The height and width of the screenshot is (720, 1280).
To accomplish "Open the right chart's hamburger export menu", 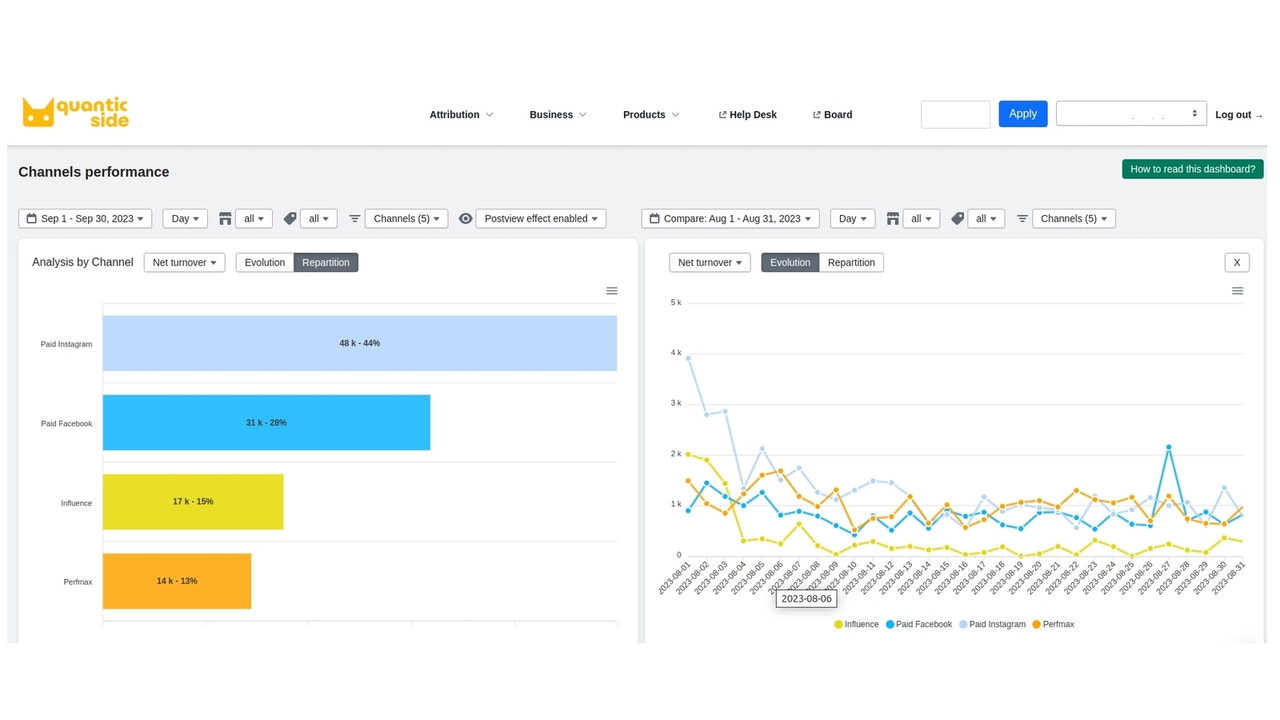I will coord(1237,290).
